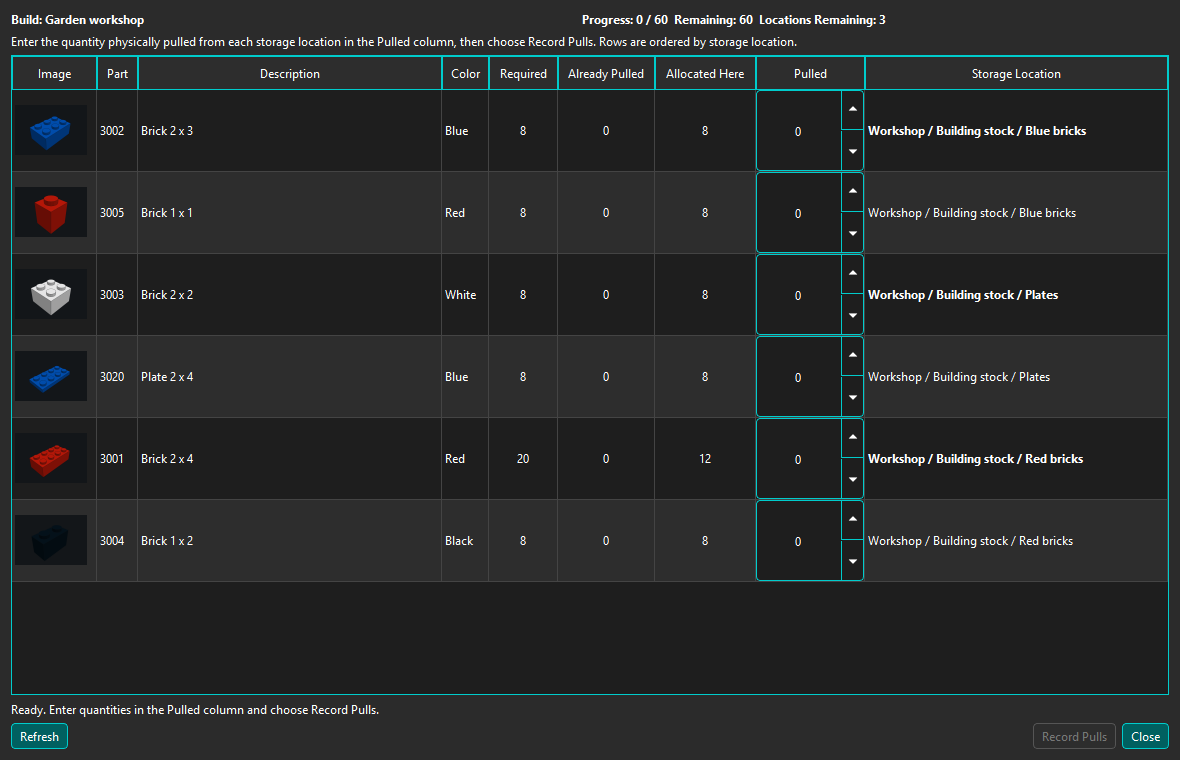Click the Record Pulls button
Image resolution: width=1180 pixels, height=760 pixels.
(x=1074, y=737)
